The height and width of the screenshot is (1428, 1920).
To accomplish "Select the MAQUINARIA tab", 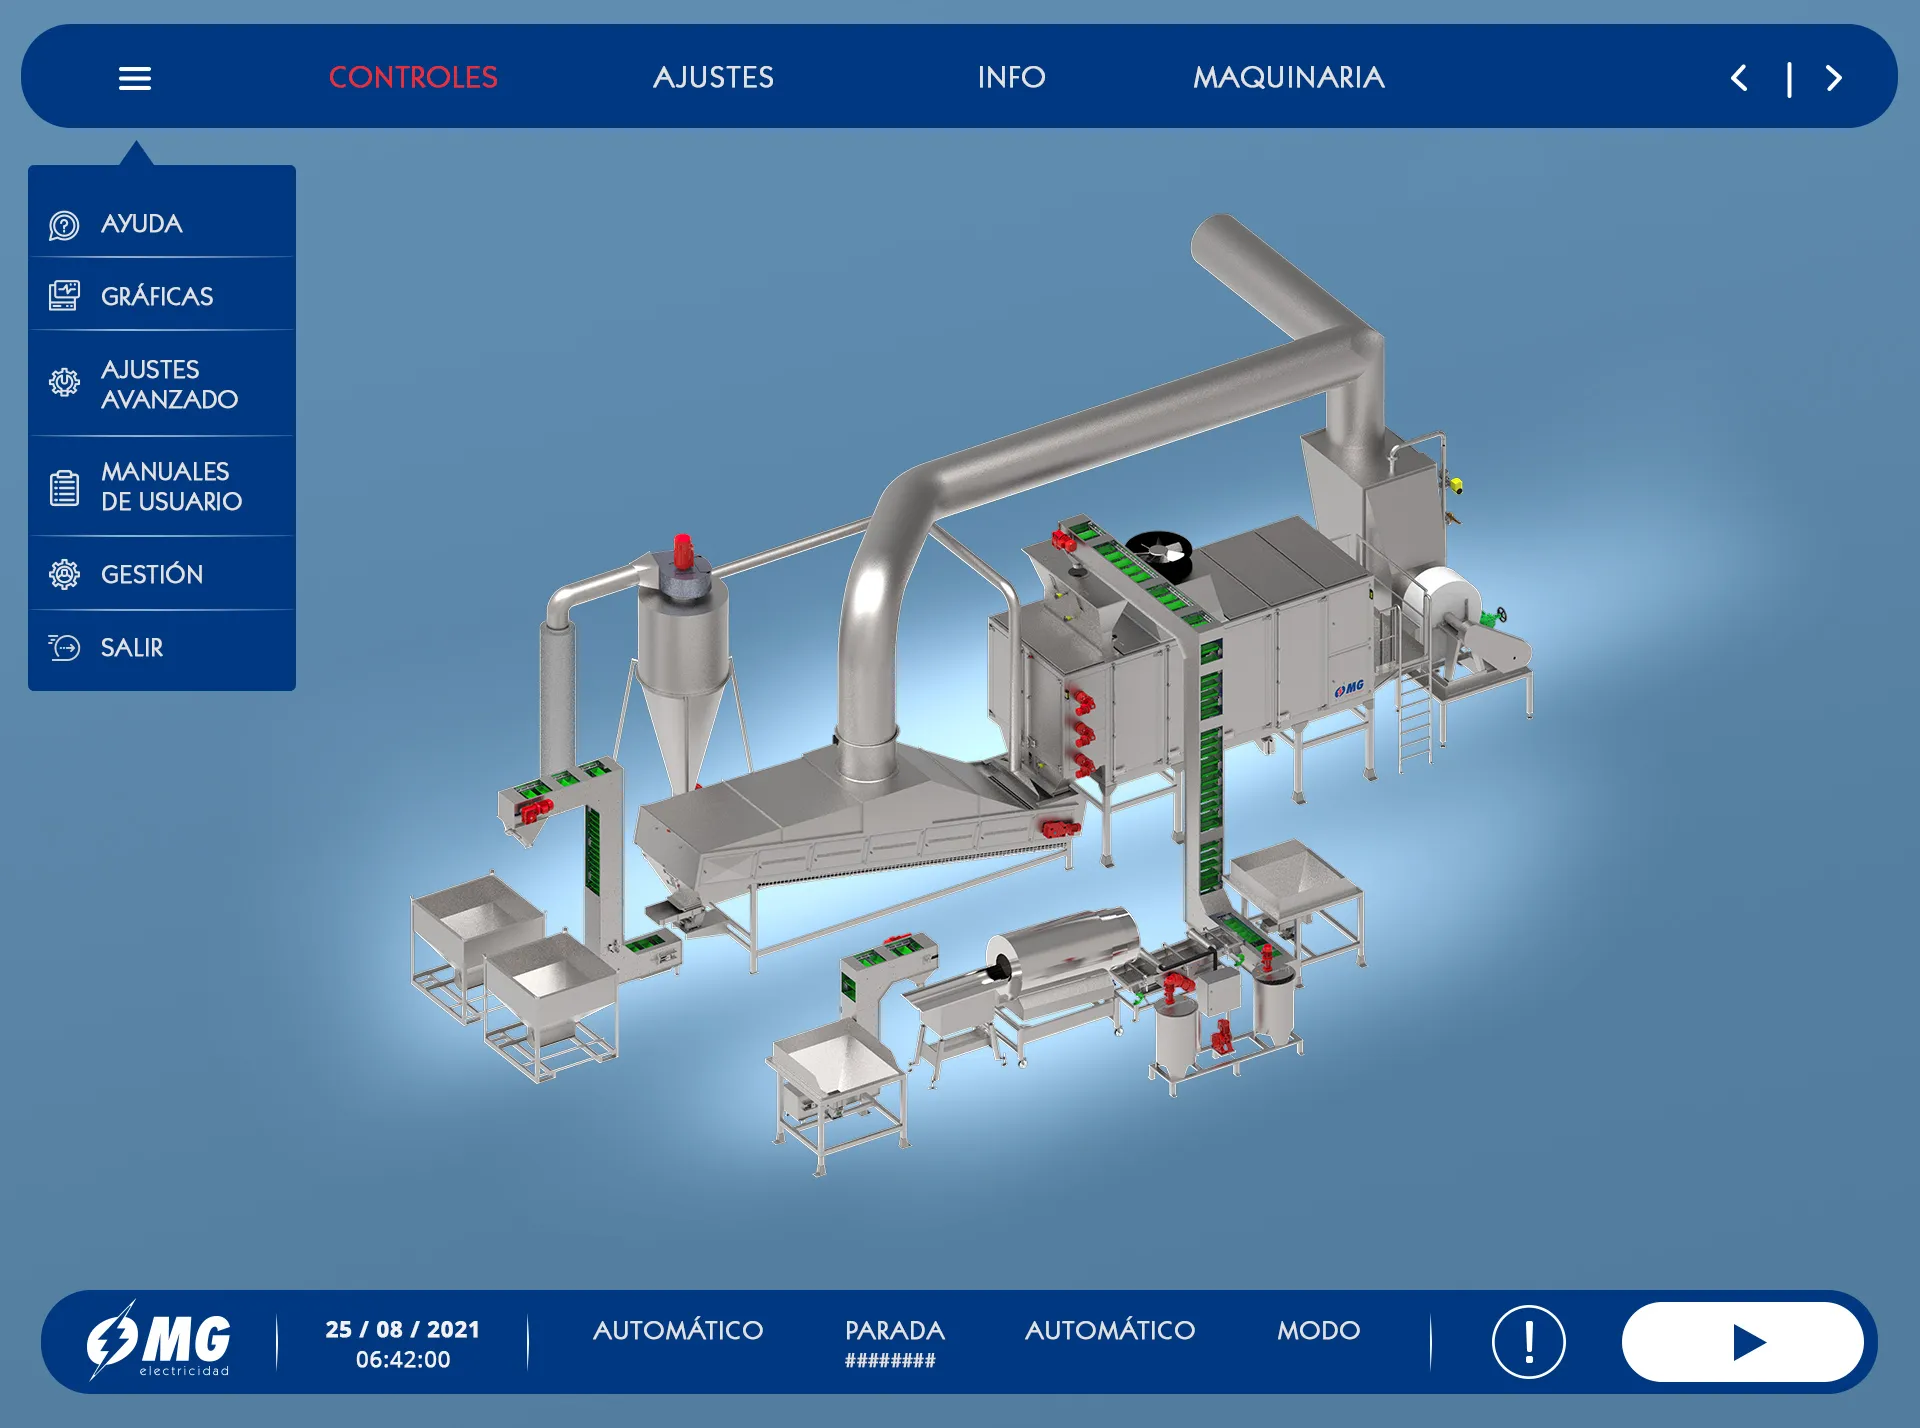I will coord(1288,77).
